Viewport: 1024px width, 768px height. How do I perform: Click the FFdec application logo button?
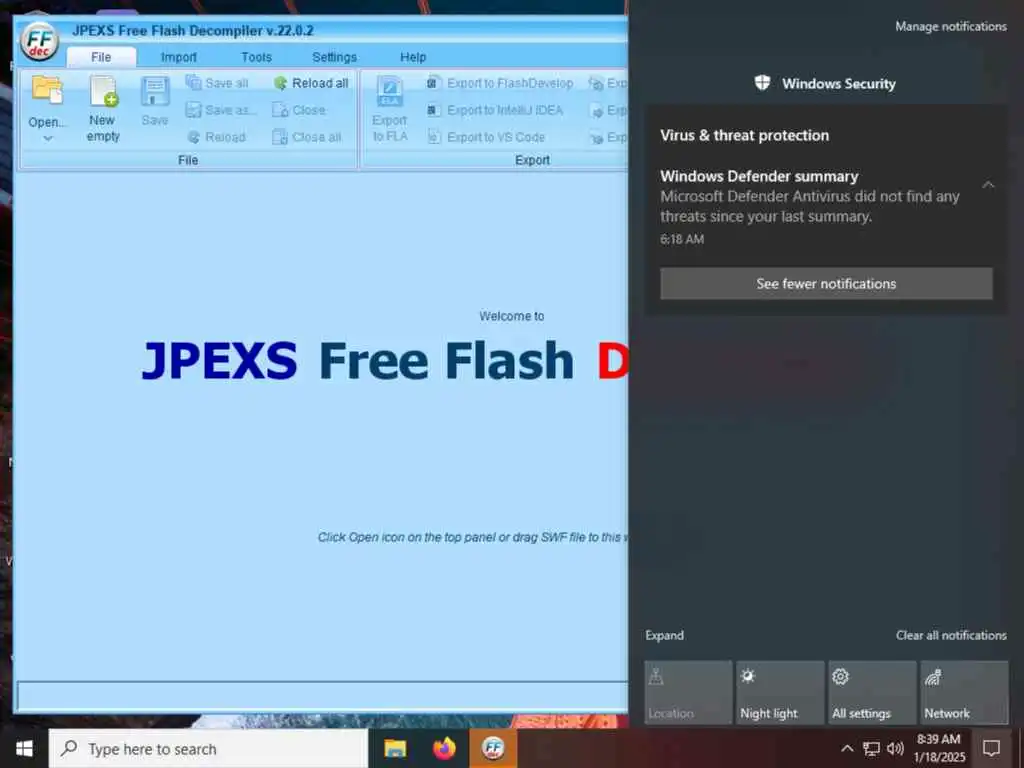[x=39, y=40]
